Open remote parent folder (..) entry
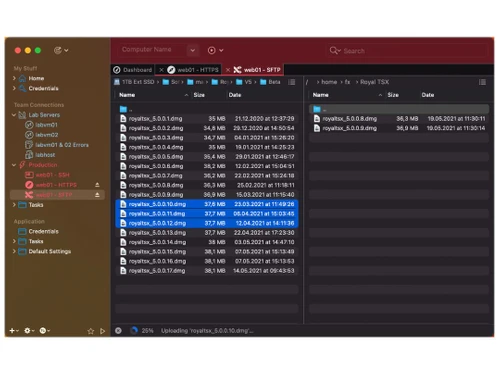The height and width of the screenshot is (375, 500). (399, 109)
